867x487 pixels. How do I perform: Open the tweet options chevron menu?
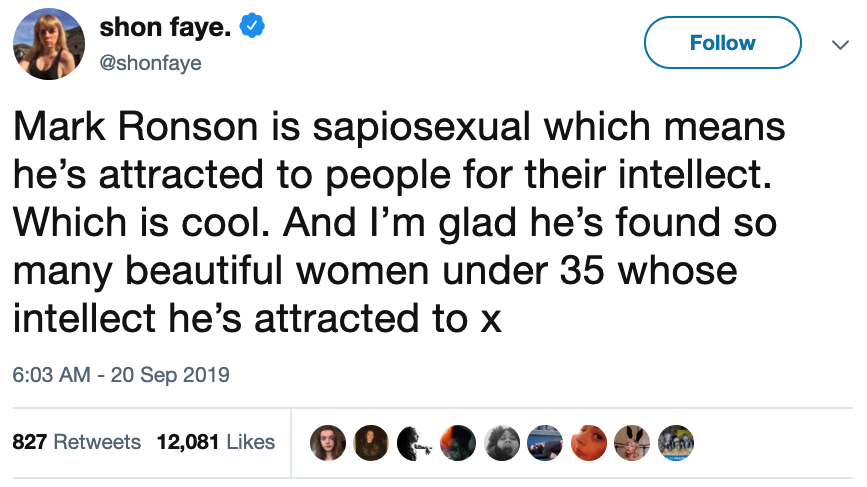(x=838, y=44)
